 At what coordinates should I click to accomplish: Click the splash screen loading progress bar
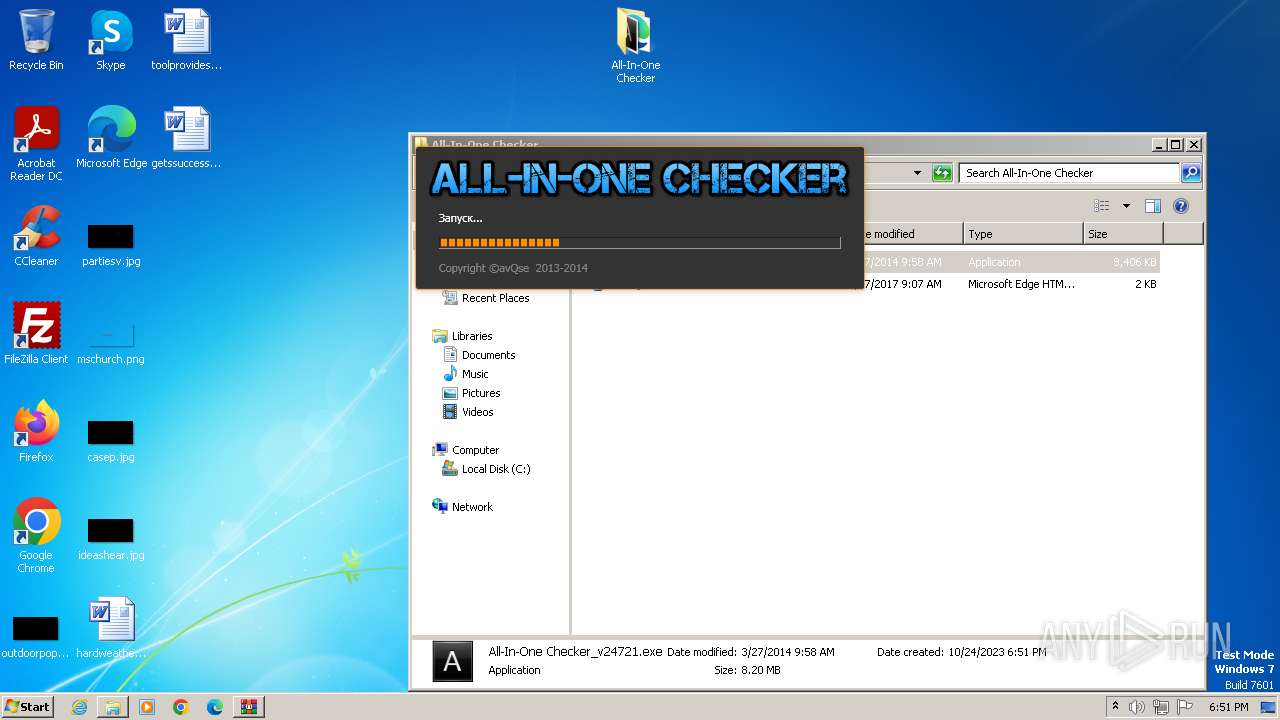coord(640,242)
